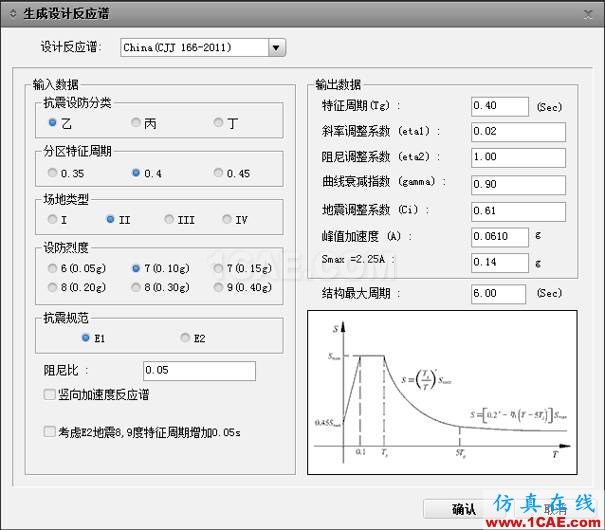Choose characteristic period 0.4 option
Screen dimensions: 605x530
pos(135,172)
